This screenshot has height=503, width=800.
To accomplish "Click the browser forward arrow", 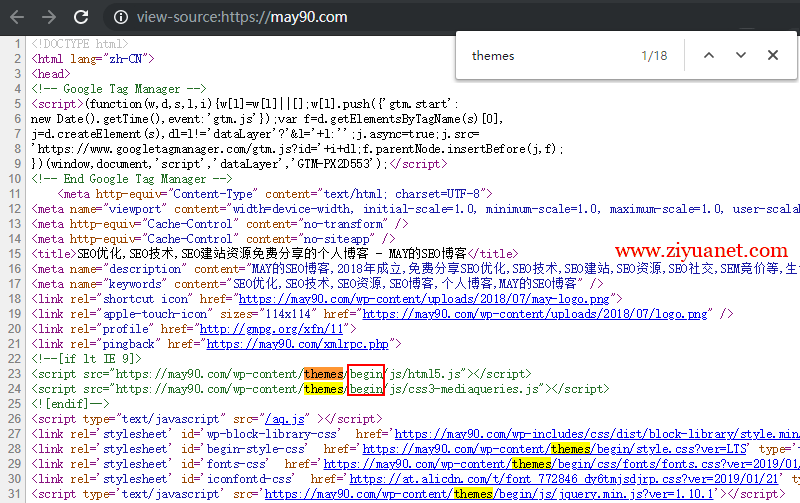I will [49, 17].
